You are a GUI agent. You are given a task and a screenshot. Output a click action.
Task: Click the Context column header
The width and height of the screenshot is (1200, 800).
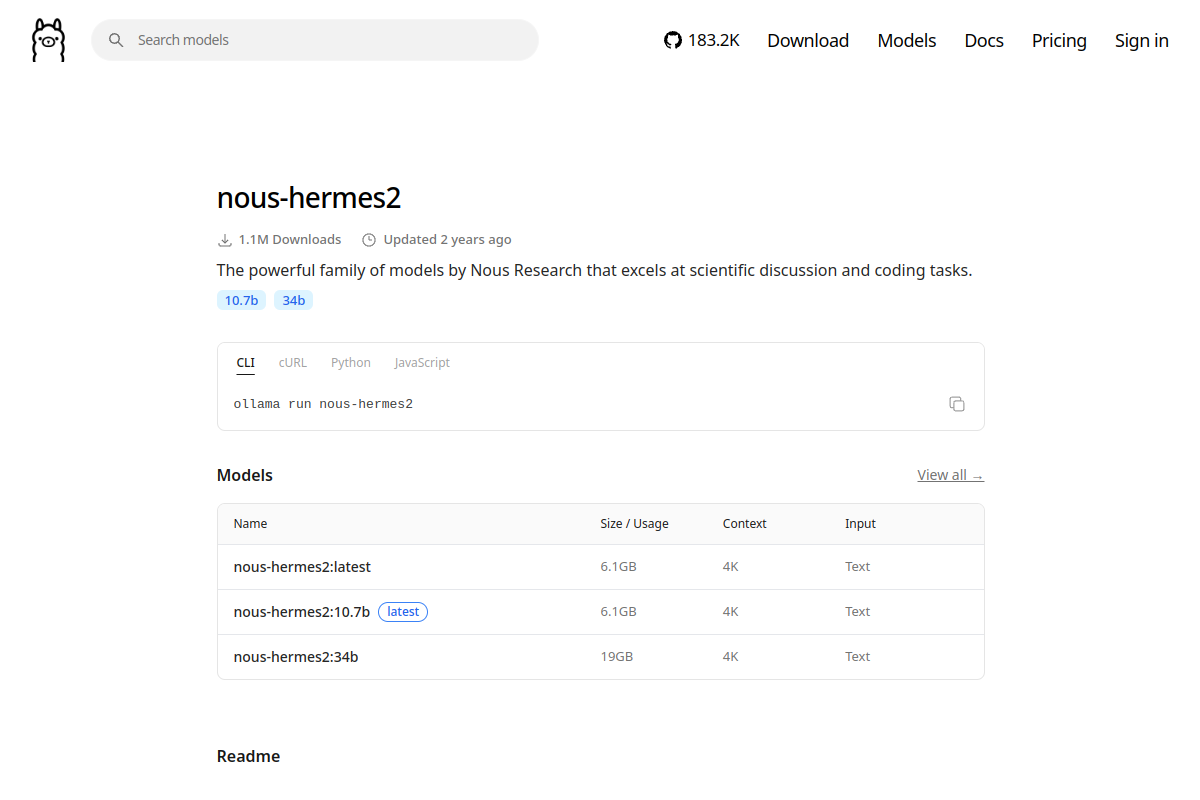pyautogui.click(x=745, y=524)
